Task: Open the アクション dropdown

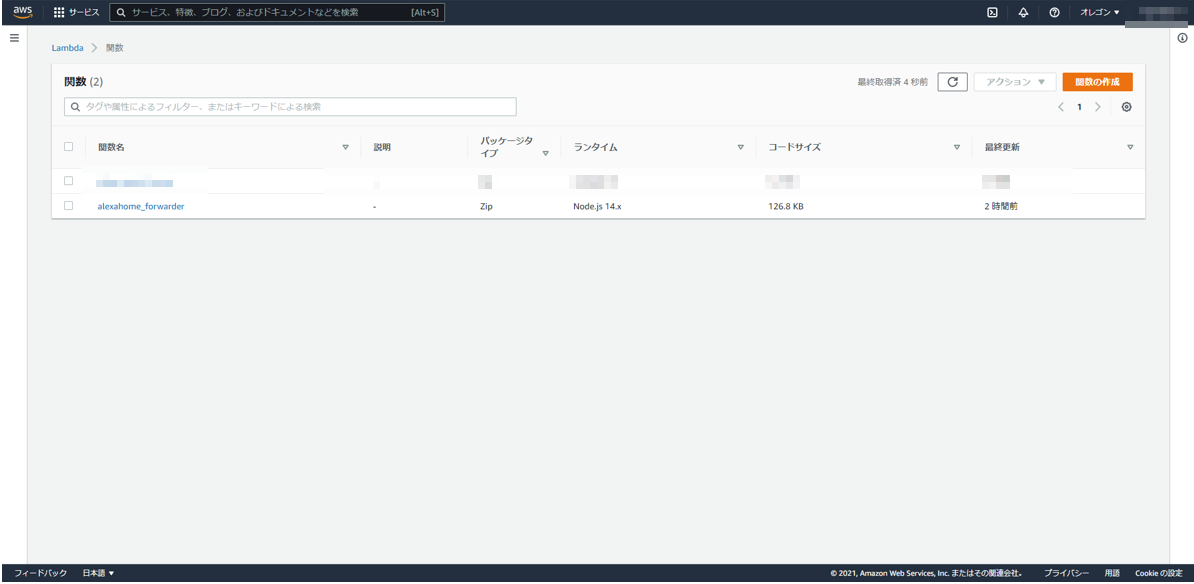Action: click(x=1015, y=81)
